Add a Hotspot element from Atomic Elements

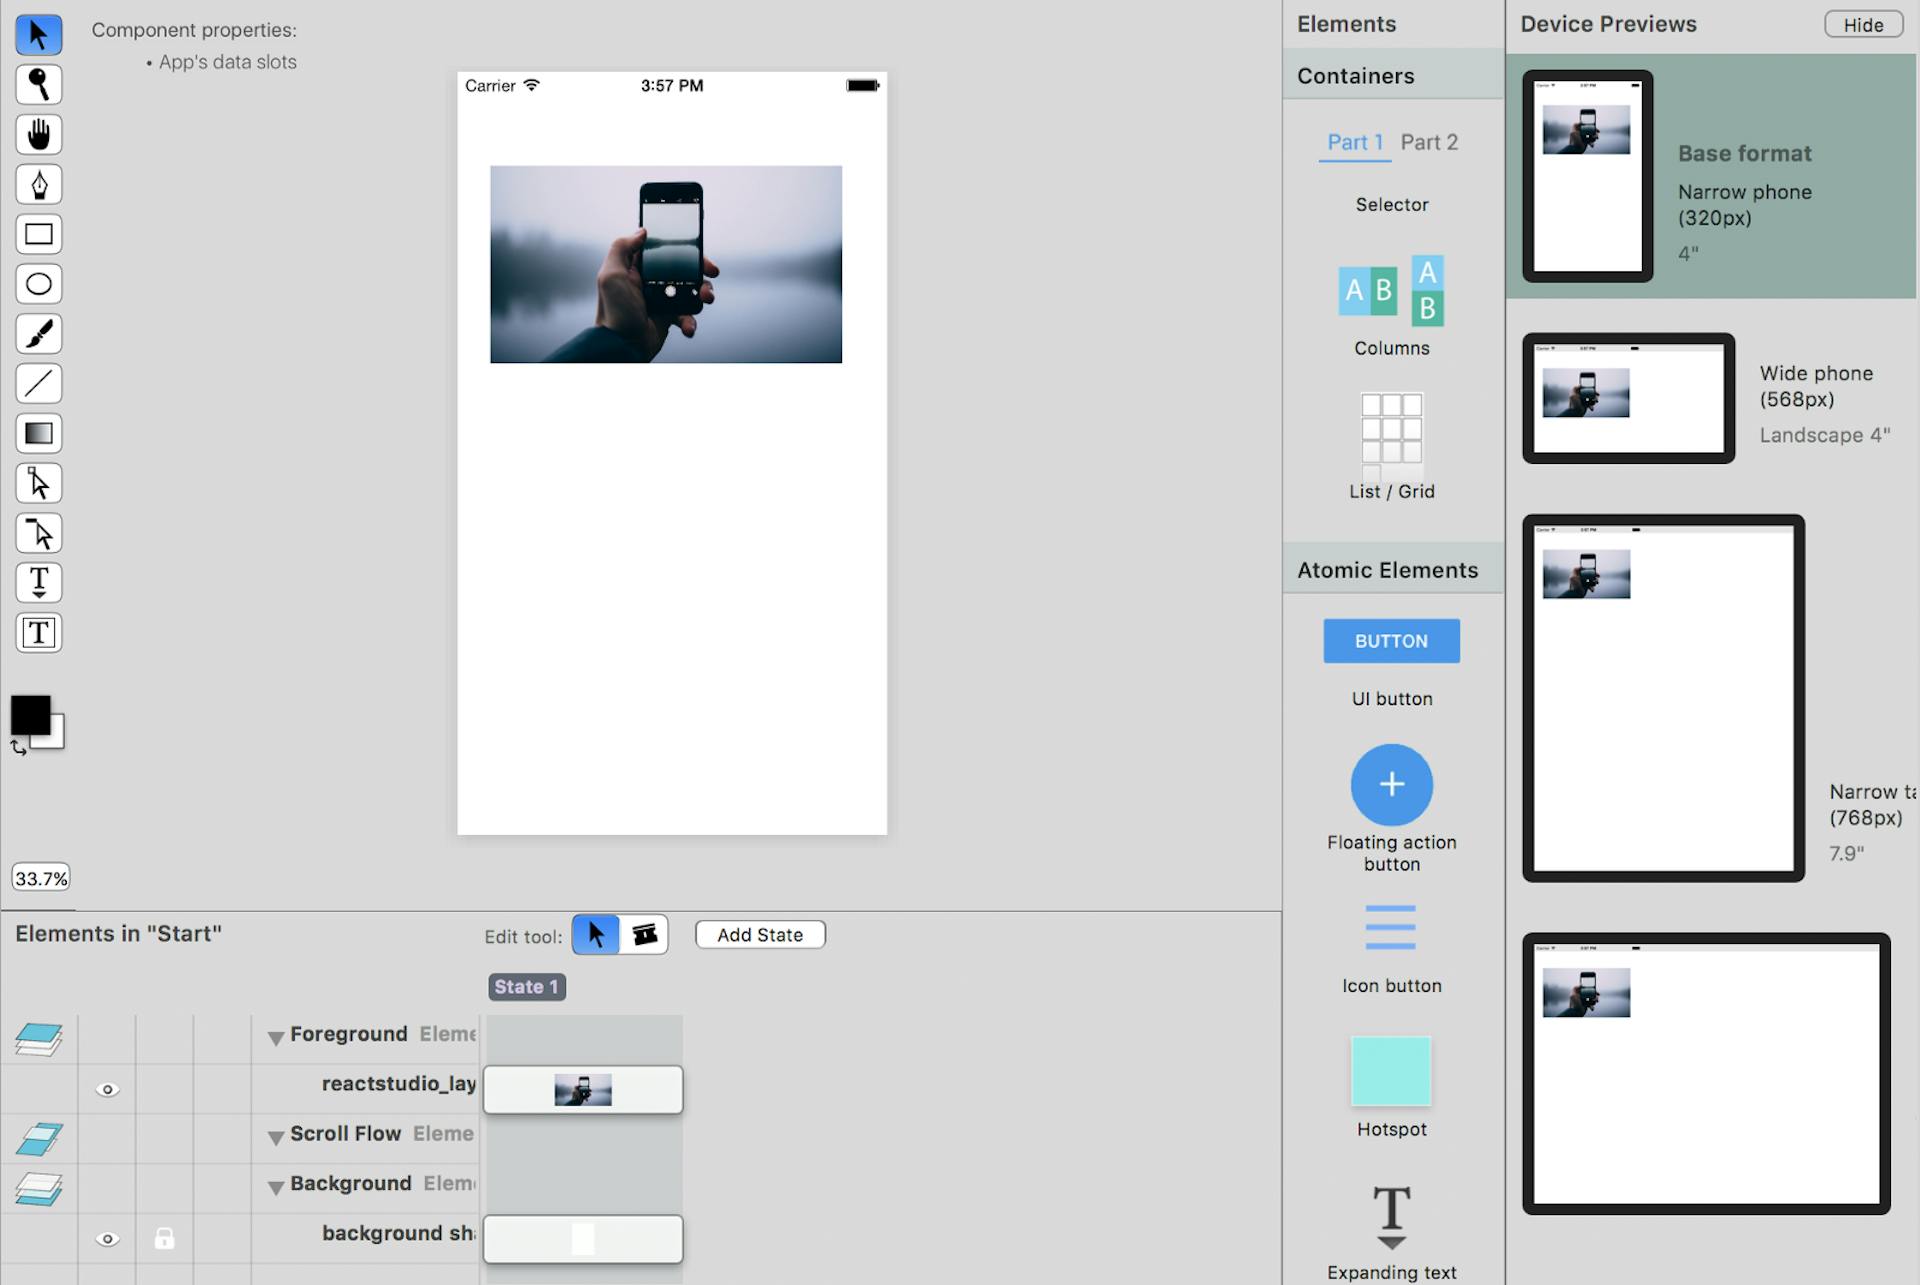(1391, 1071)
